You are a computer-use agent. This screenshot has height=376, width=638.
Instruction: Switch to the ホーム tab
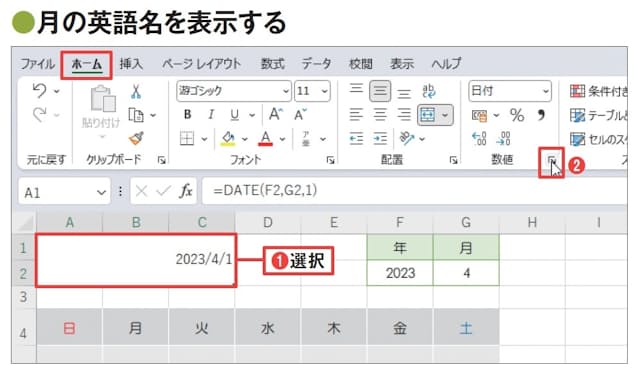(86, 64)
